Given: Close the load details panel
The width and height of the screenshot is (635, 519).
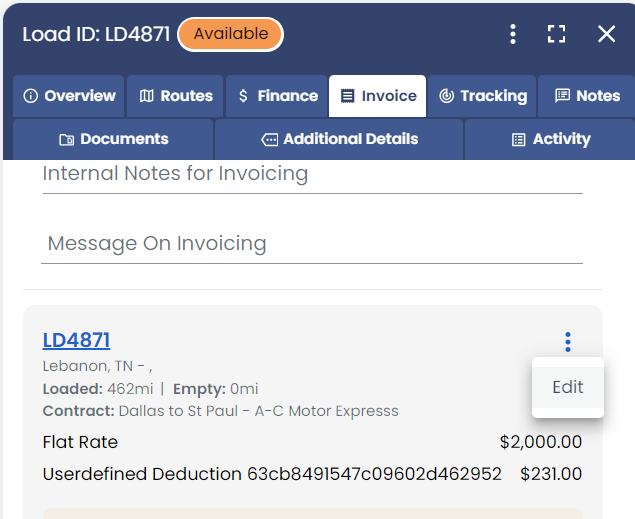Looking at the screenshot, I should point(606,34).
